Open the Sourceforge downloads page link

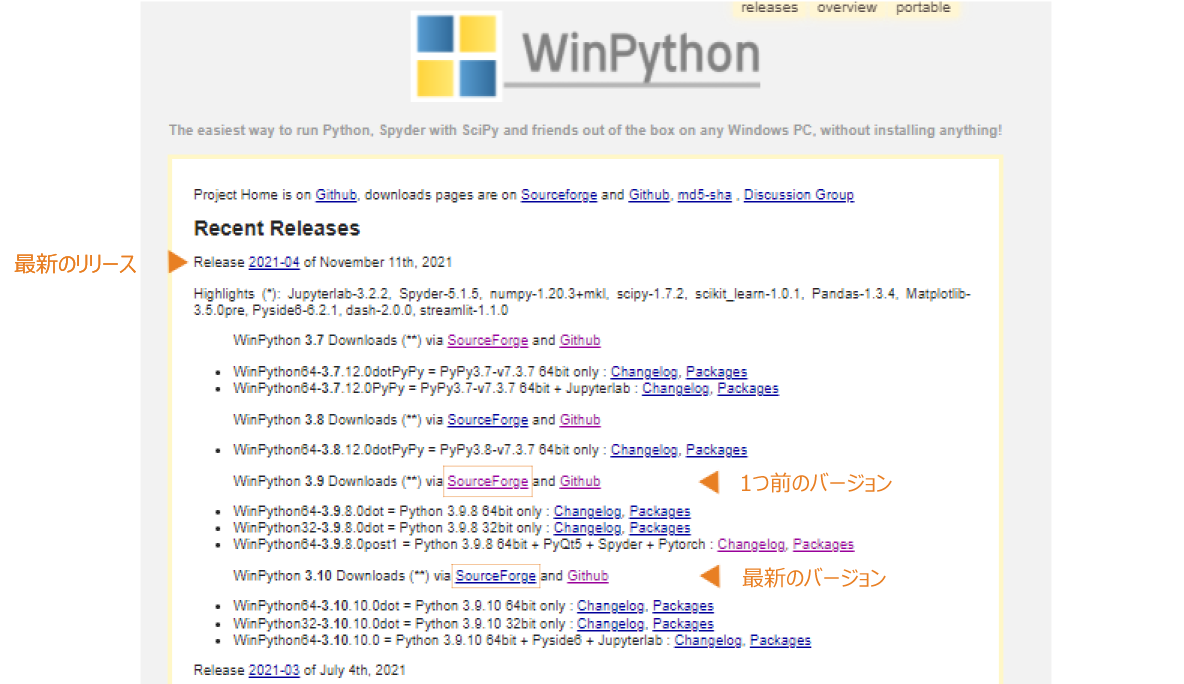[559, 195]
